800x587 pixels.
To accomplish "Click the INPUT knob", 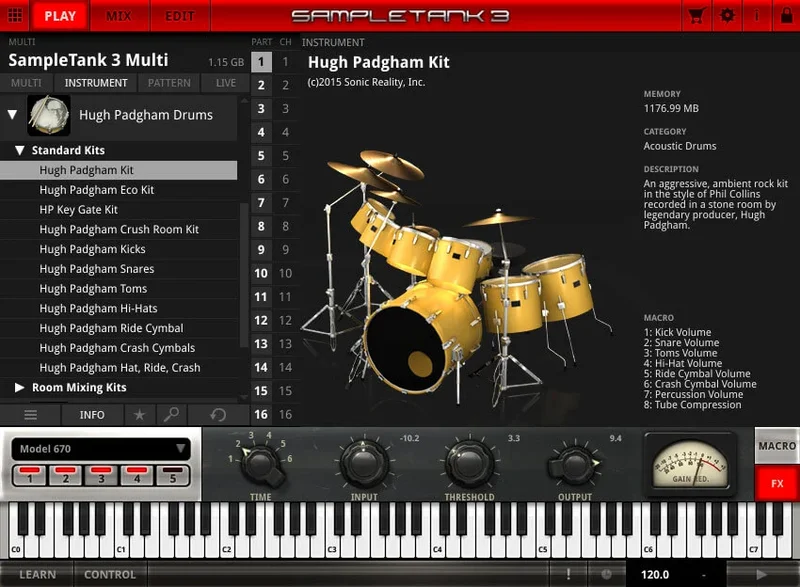I will point(364,463).
